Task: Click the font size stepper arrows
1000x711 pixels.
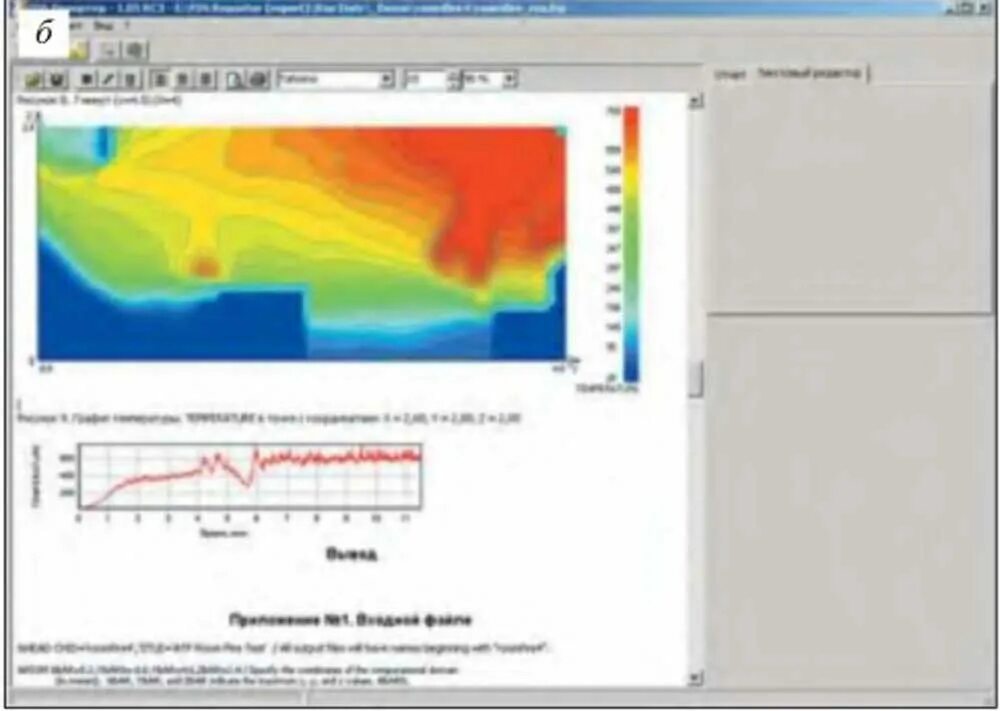Action: [x=453, y=80]
